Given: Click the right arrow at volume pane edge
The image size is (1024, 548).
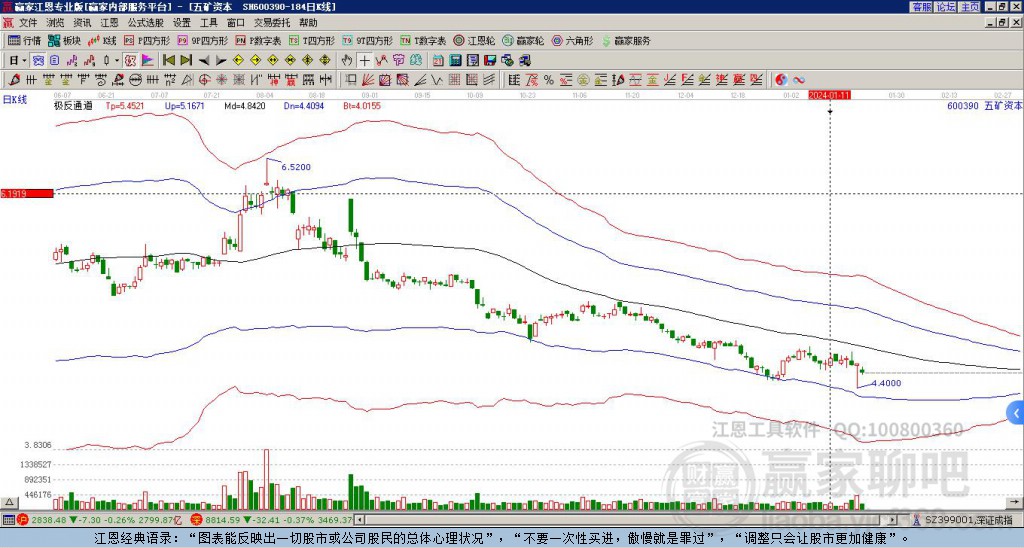Looking at the screenshot, I should coord(1014,502).
